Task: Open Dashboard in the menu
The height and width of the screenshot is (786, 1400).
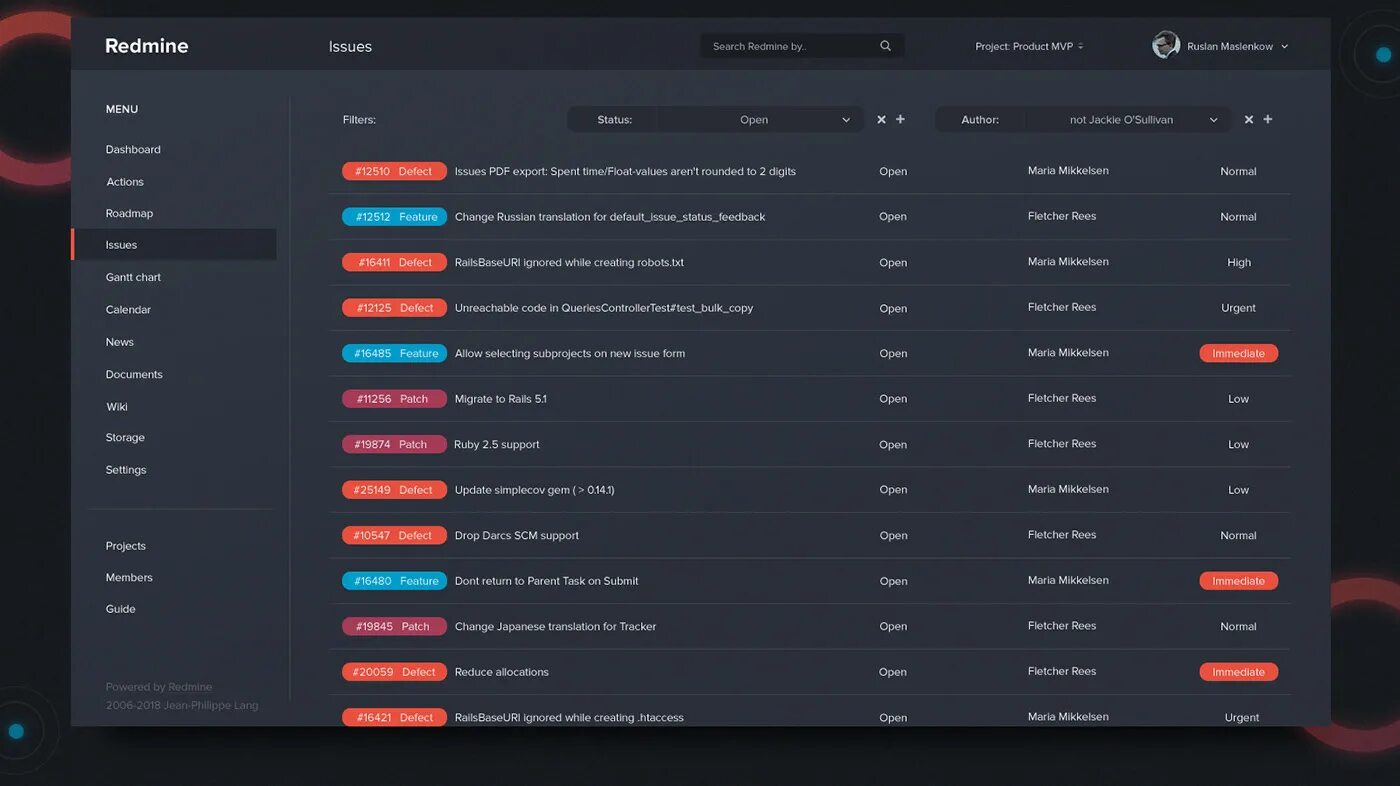Action: point(133,149)
